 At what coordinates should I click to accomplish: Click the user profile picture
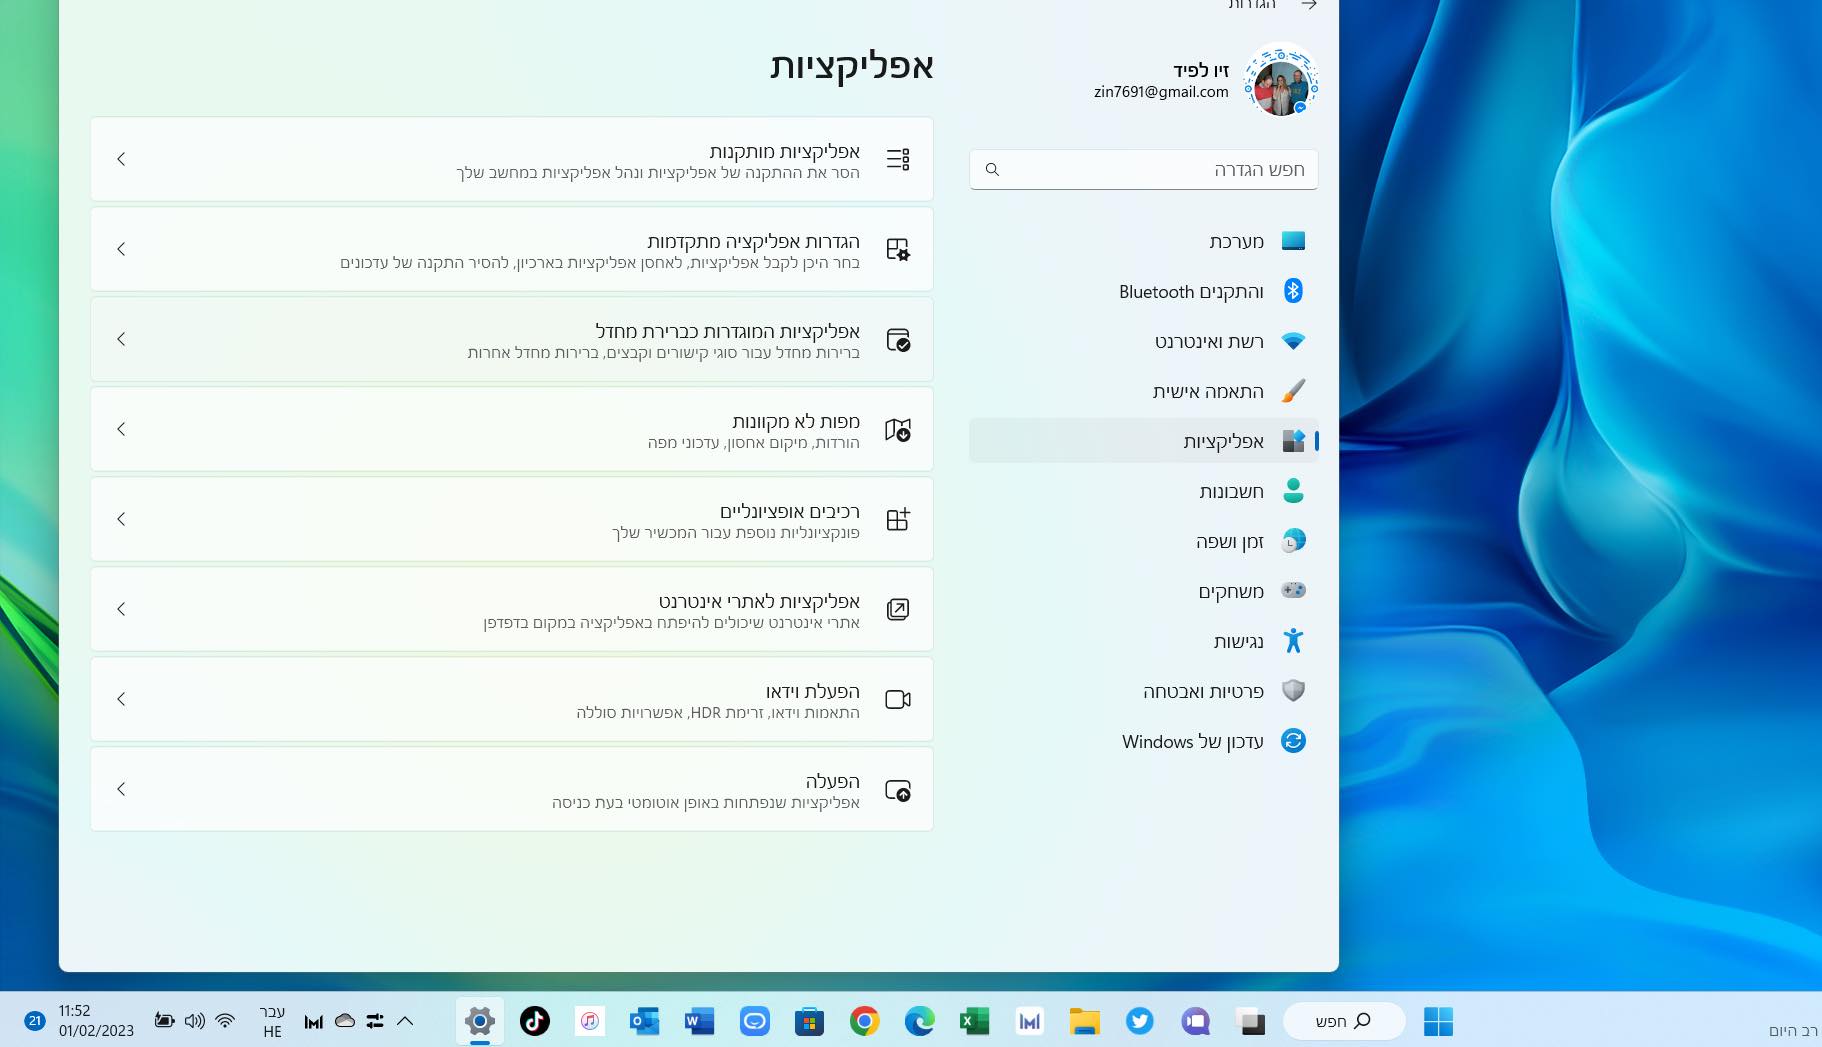coord(1280,82)
